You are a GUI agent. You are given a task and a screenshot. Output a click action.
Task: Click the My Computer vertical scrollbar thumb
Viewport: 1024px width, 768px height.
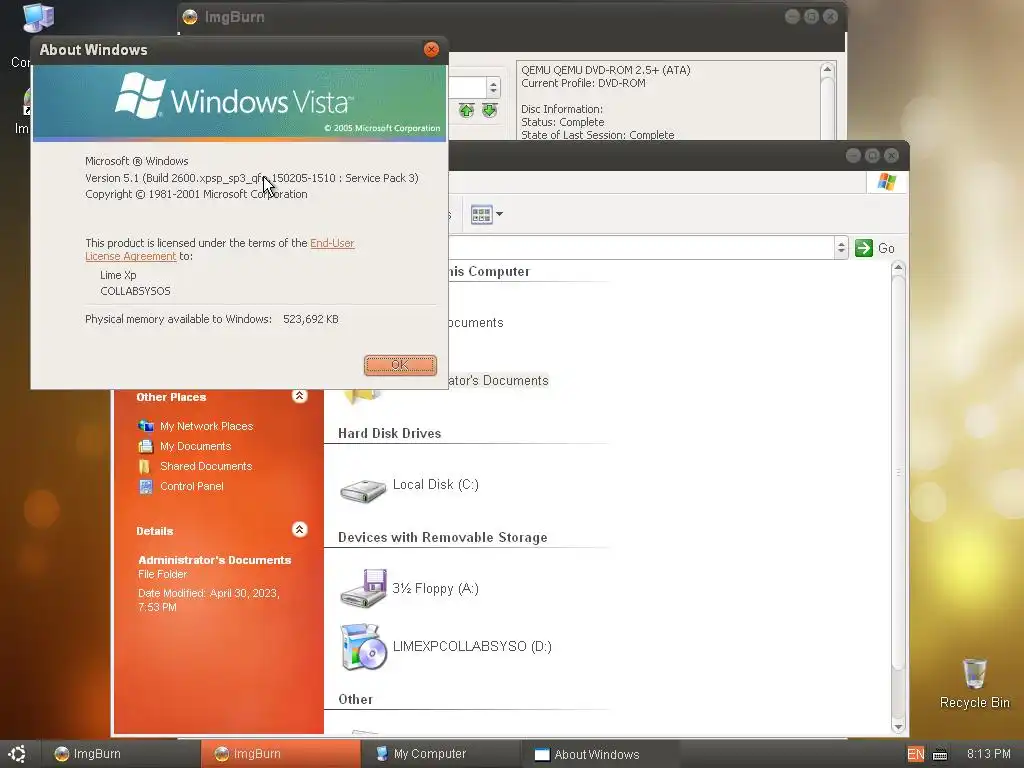[898, 473]
